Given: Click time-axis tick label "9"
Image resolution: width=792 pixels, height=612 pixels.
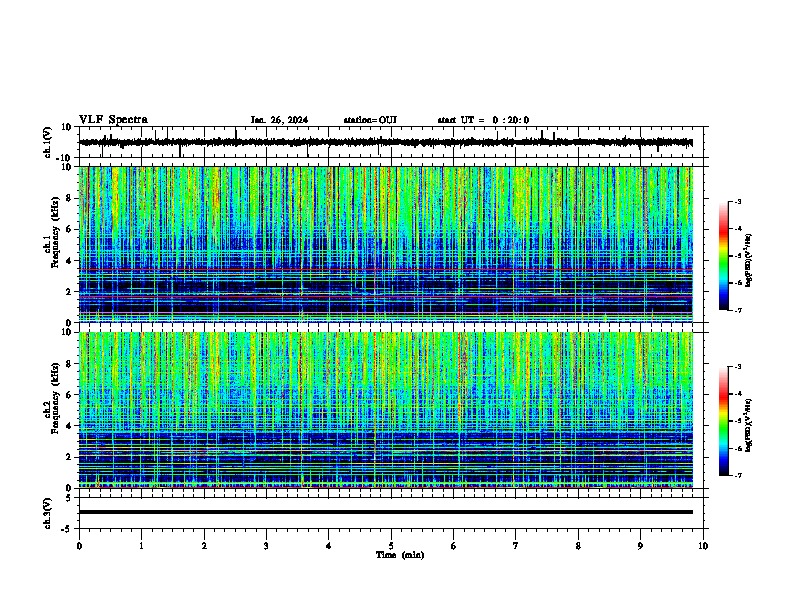Looking at the screenshot, I should pyautogui.click(x=640, y=546).
